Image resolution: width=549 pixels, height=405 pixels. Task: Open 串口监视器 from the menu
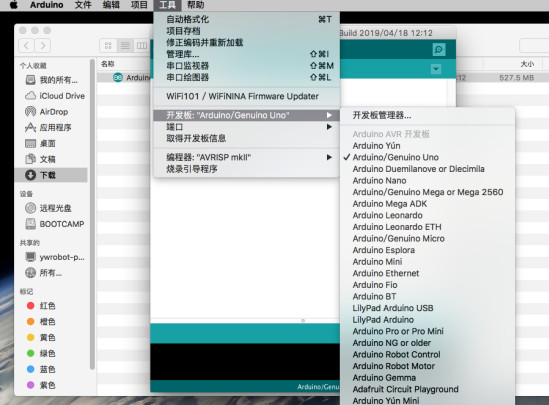pos(246,66)
